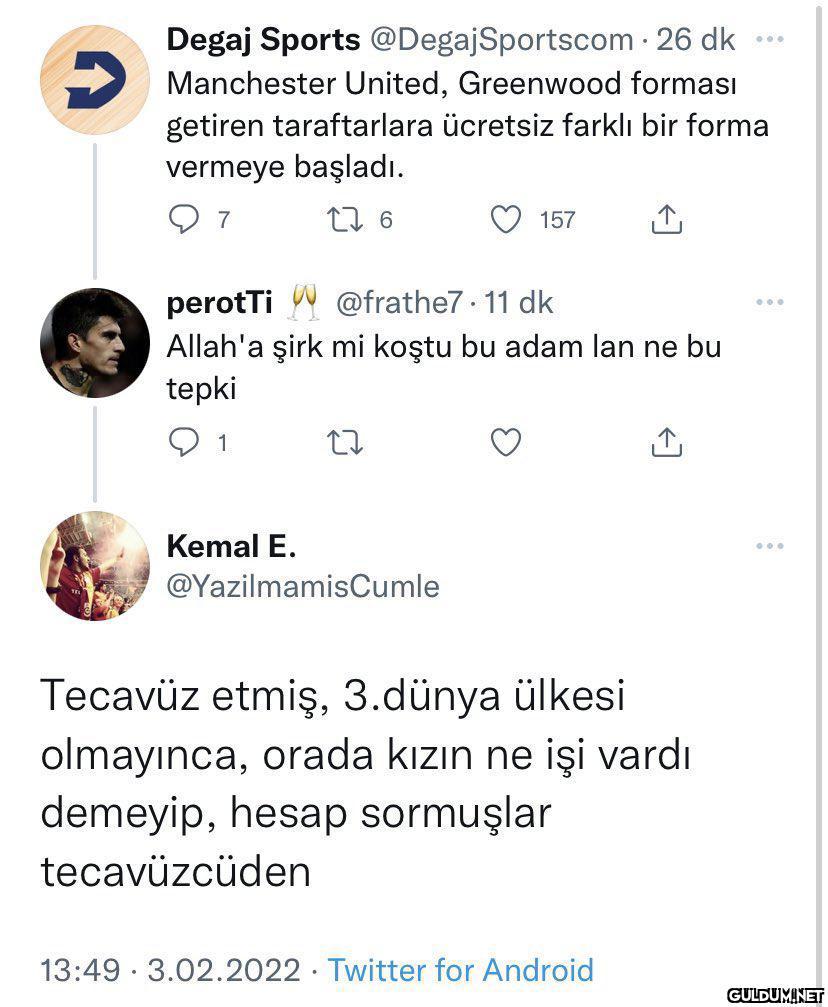The image size is (828, 1007).
Task: Reply to the Degaj Sports tweet
Action: [184, 219]
